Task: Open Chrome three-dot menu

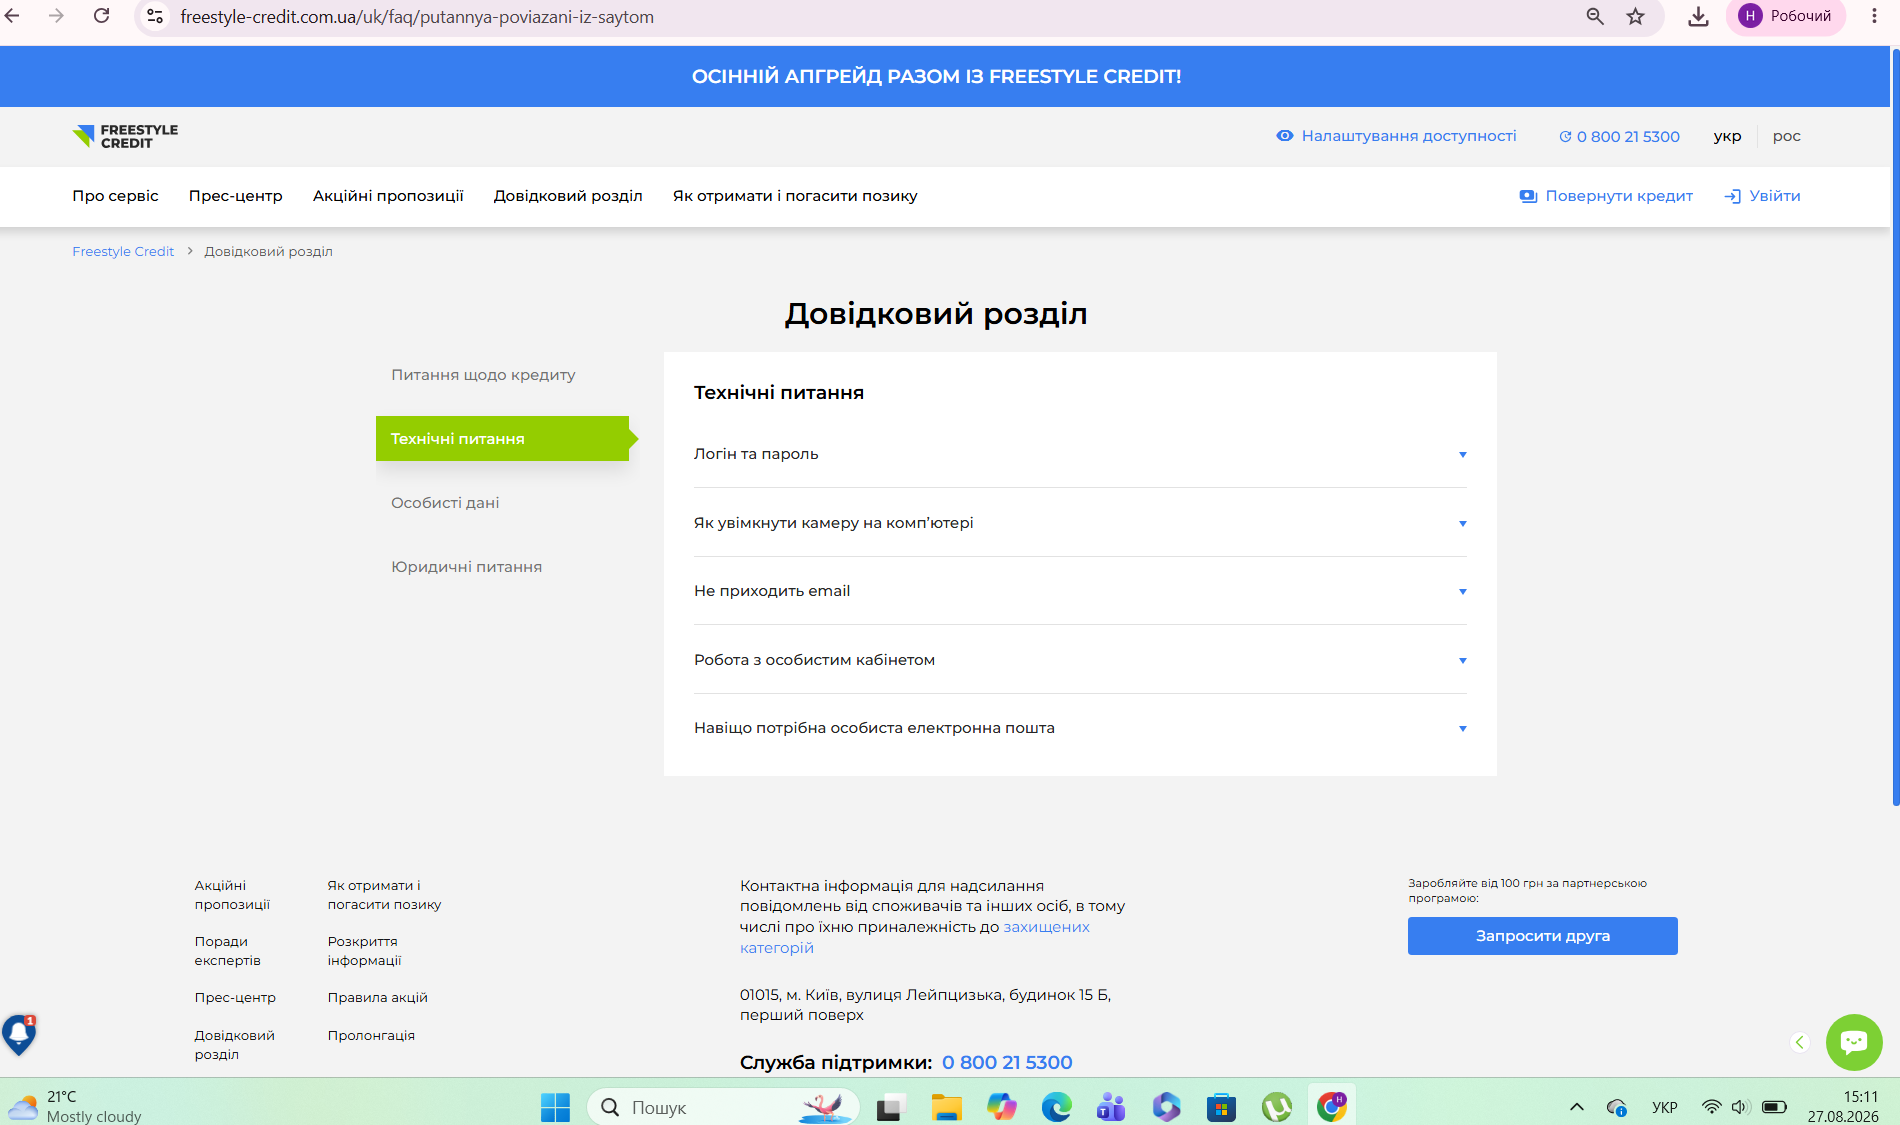Action: tap(1874, 16)
